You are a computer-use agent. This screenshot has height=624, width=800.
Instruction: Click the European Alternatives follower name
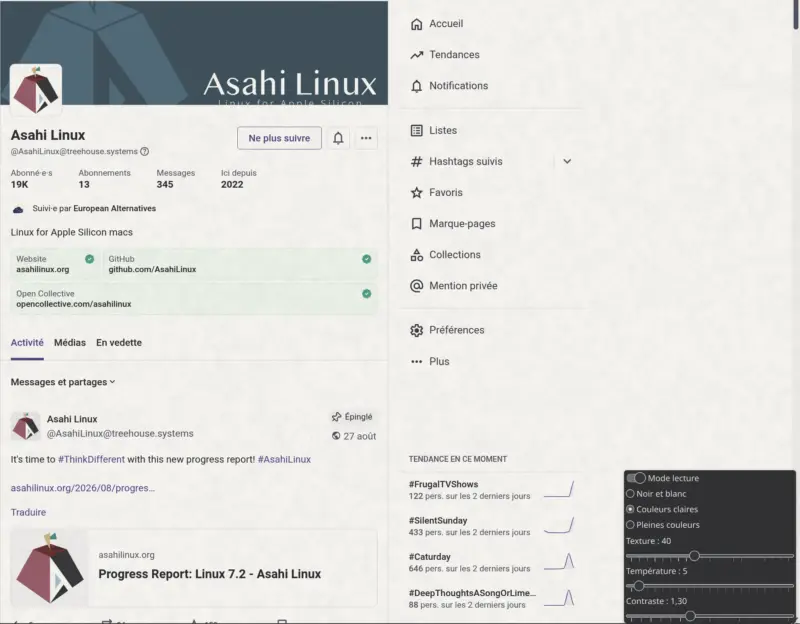114,209
